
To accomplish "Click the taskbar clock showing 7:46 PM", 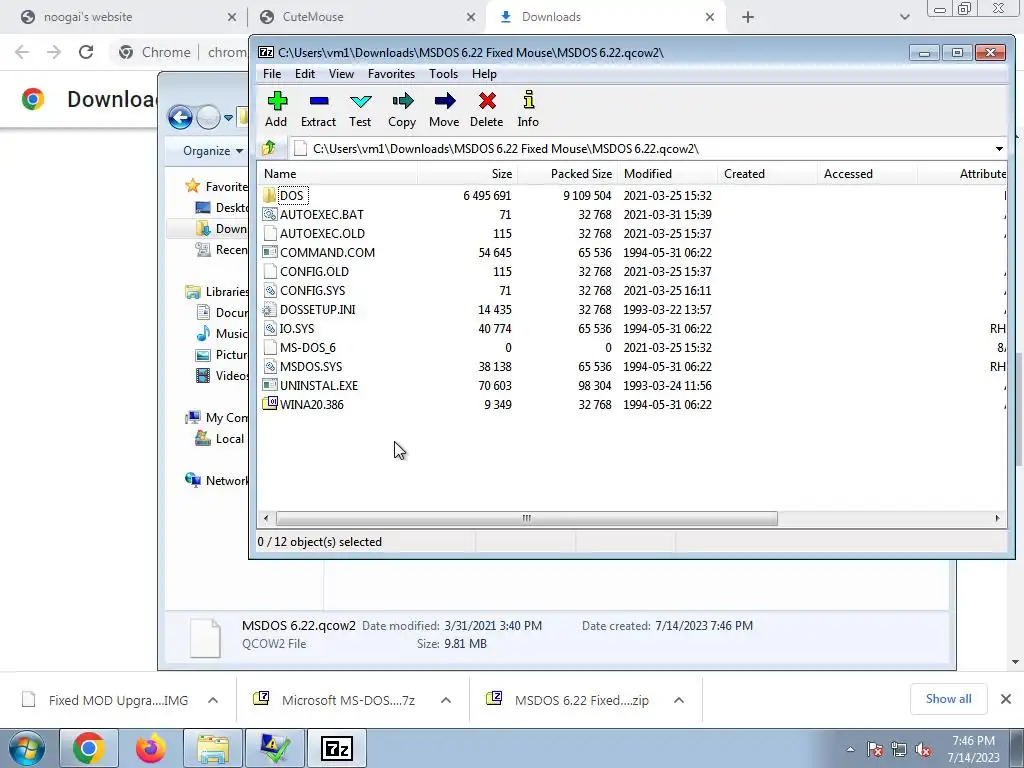I will (x=973, y=749).
